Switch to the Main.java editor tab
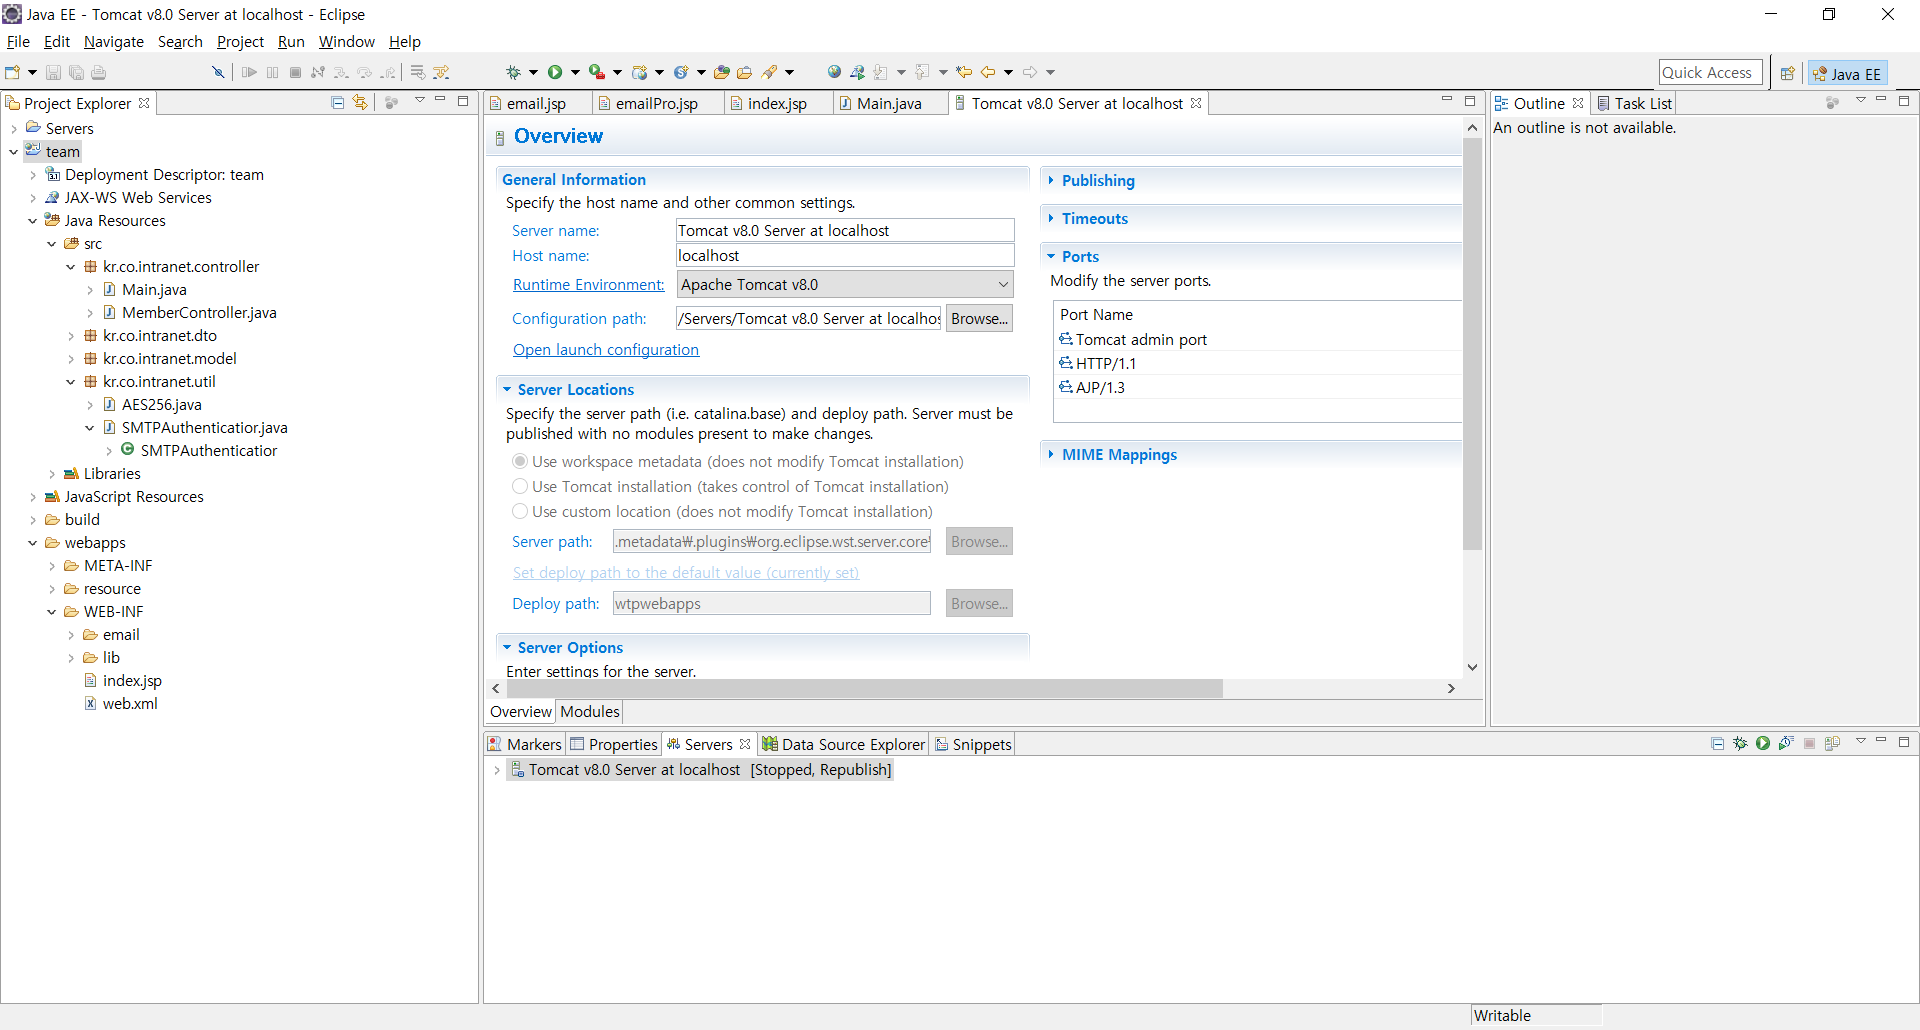 pos(889,104)
